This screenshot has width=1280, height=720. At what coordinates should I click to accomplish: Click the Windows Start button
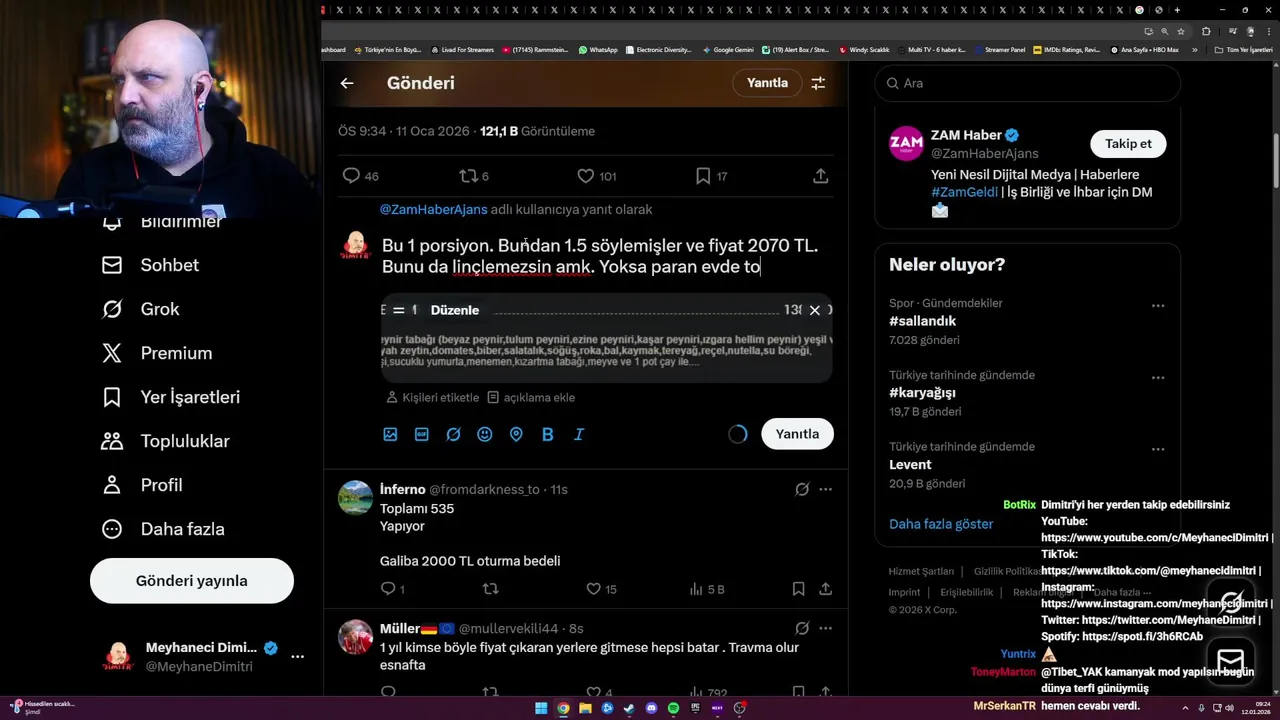(541, 708)
